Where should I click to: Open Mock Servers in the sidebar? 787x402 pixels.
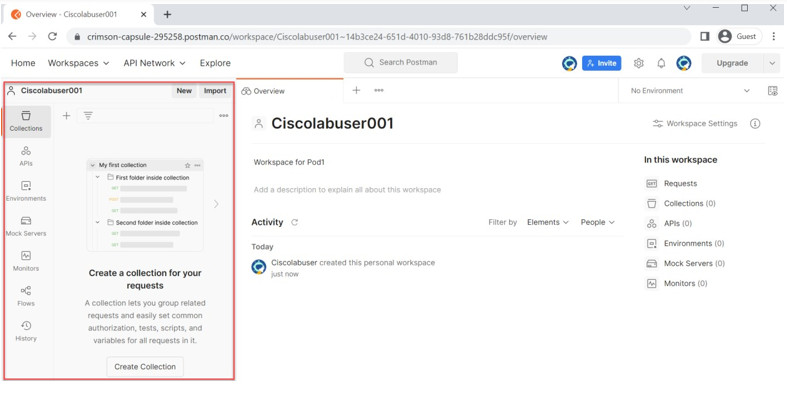tap(26, 226)
